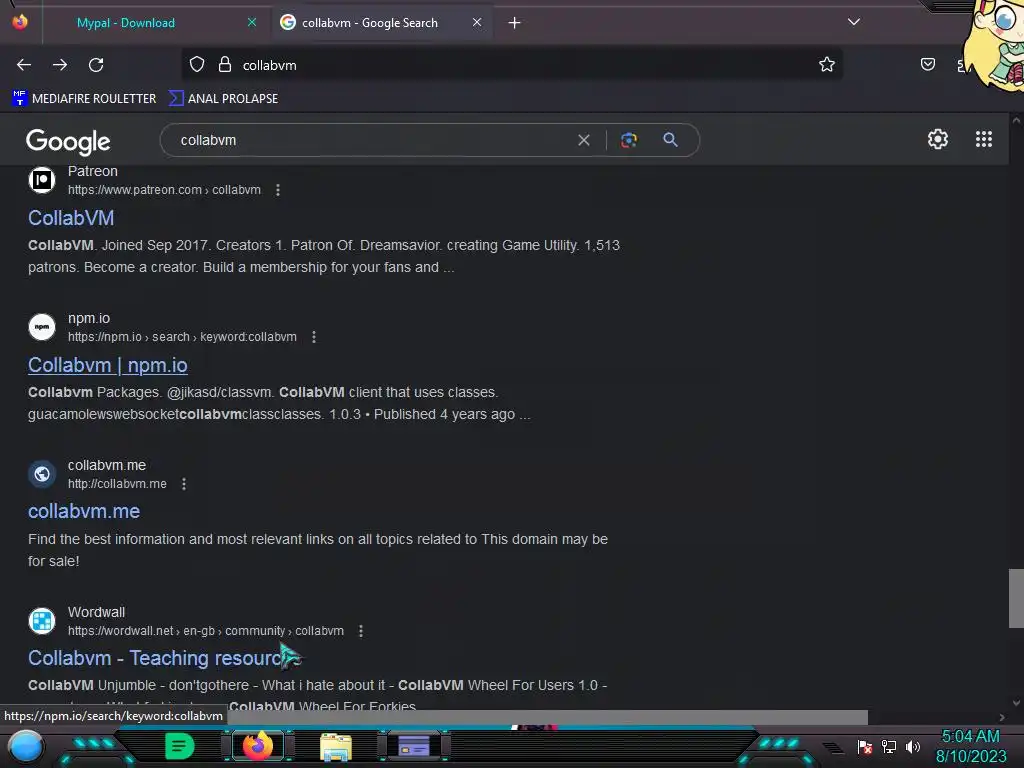Image resolution: width=1024 pixels, height=768 pixels.
Task: Open Action Center flag in system tray
Action: pyautogui.click(x=865, y=746)
